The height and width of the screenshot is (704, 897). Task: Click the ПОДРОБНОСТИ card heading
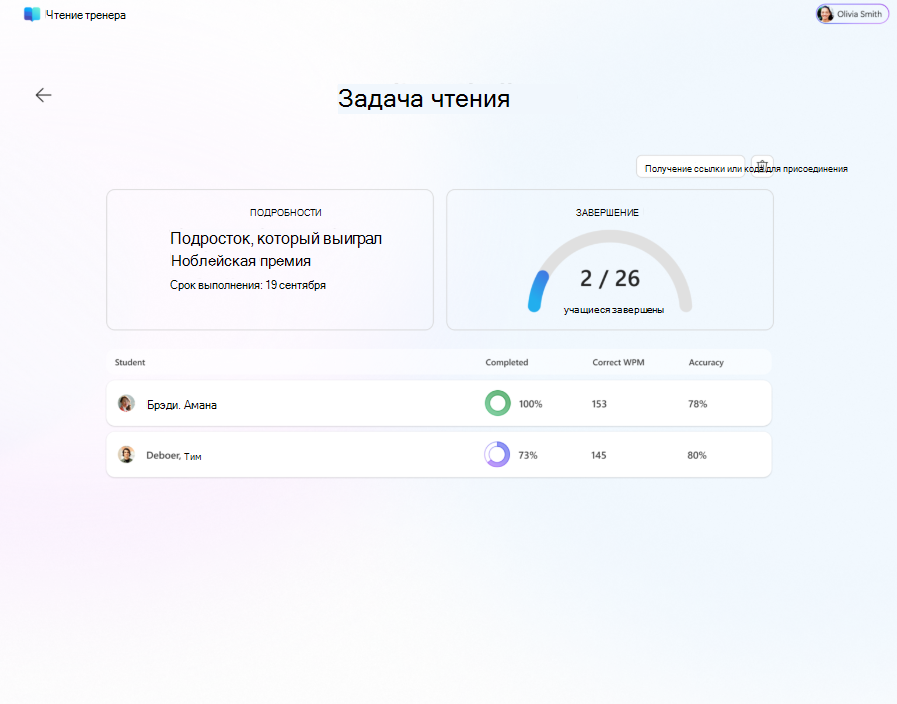coord(285,213)
